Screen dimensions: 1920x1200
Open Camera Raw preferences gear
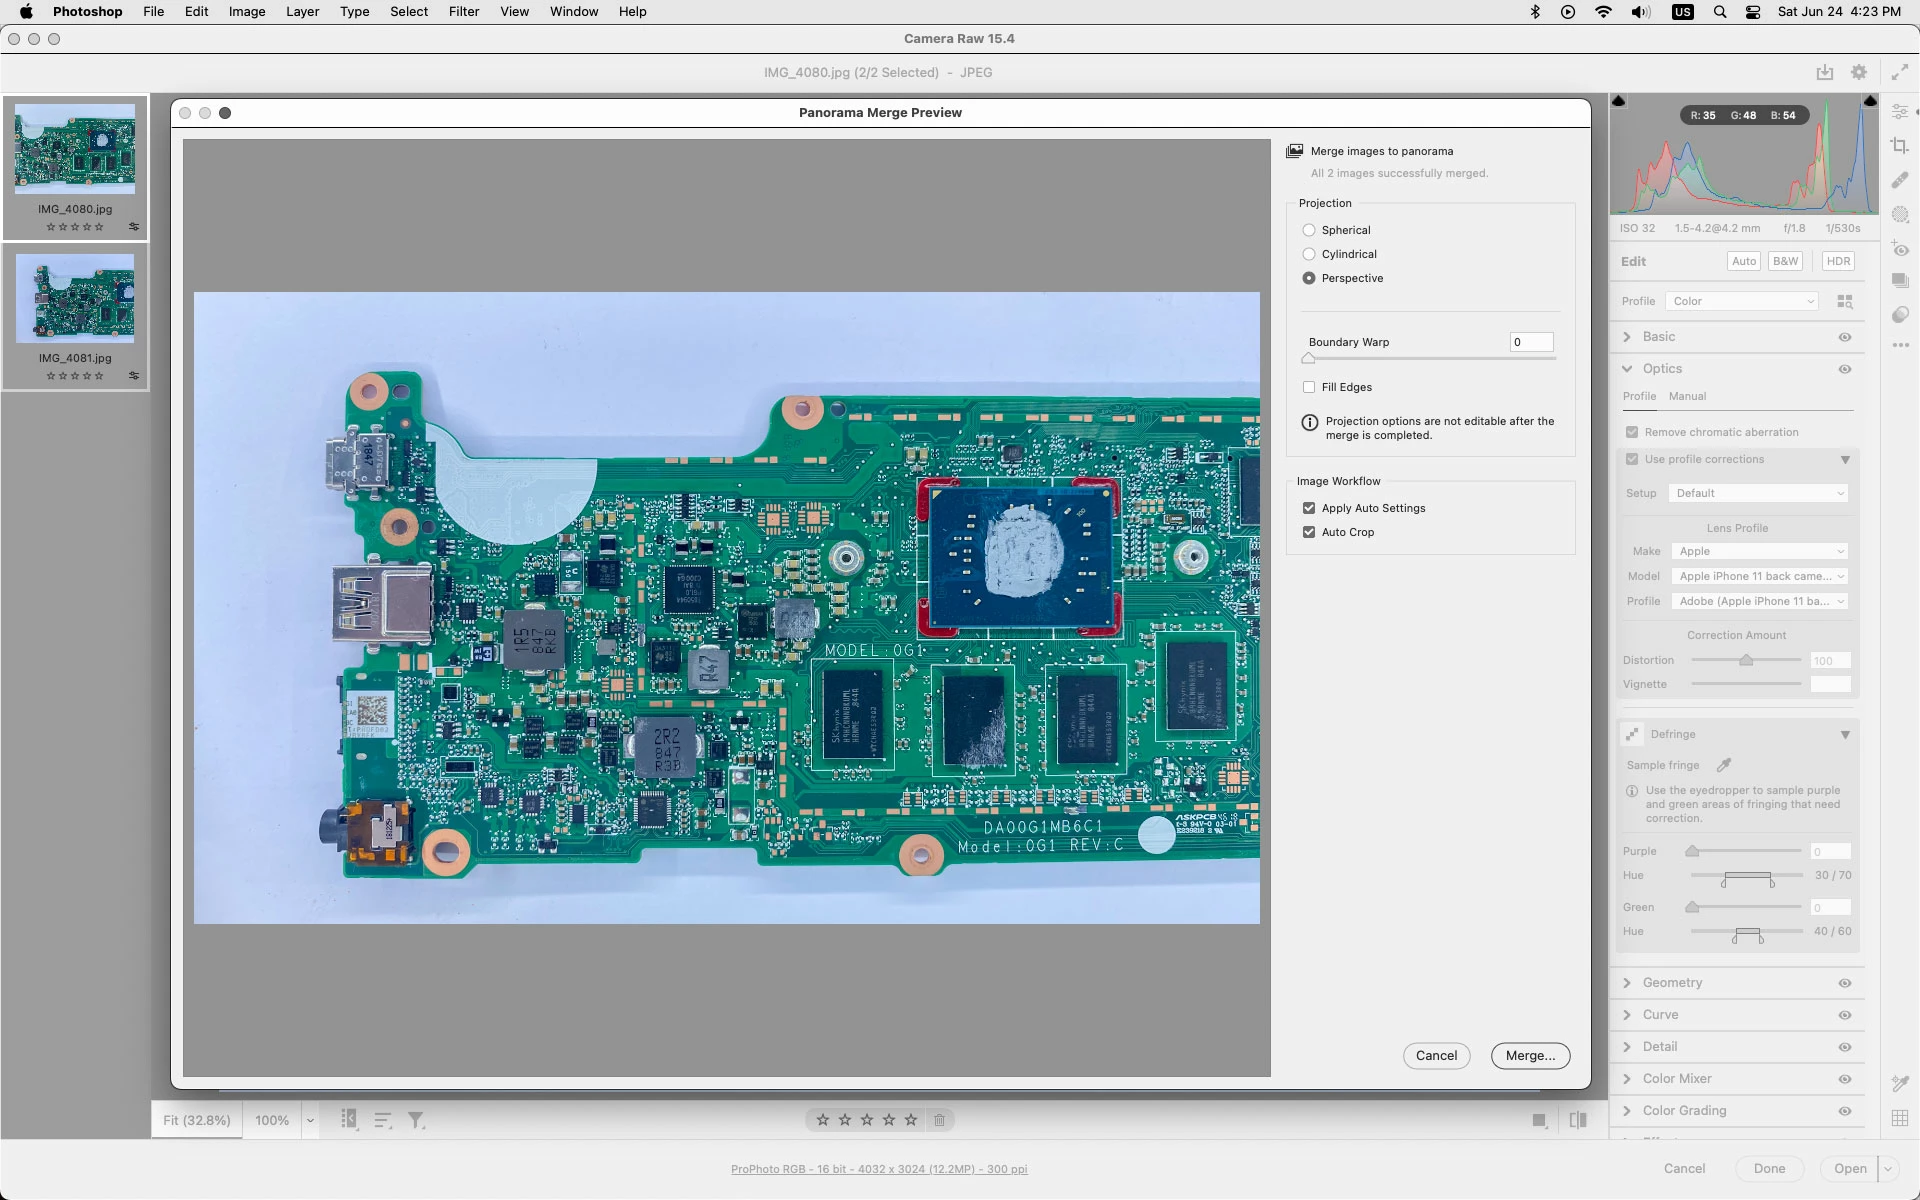tap(1859, 72)
